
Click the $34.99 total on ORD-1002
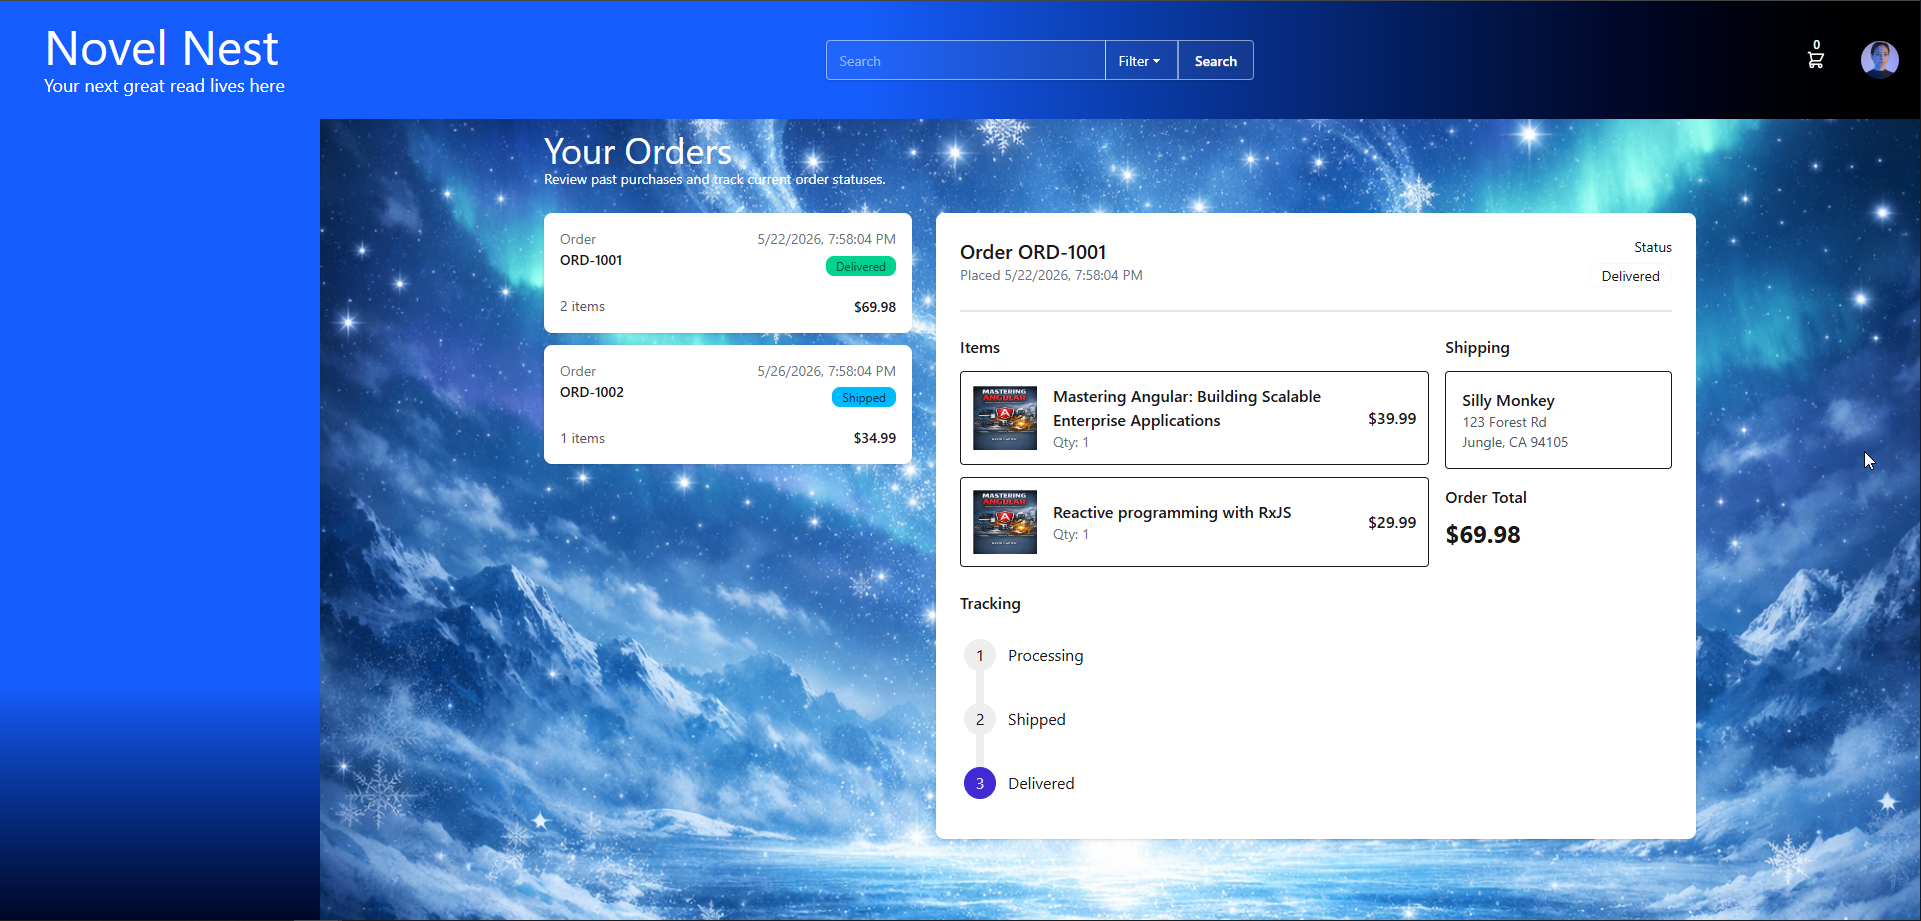(x=875, y=438)
